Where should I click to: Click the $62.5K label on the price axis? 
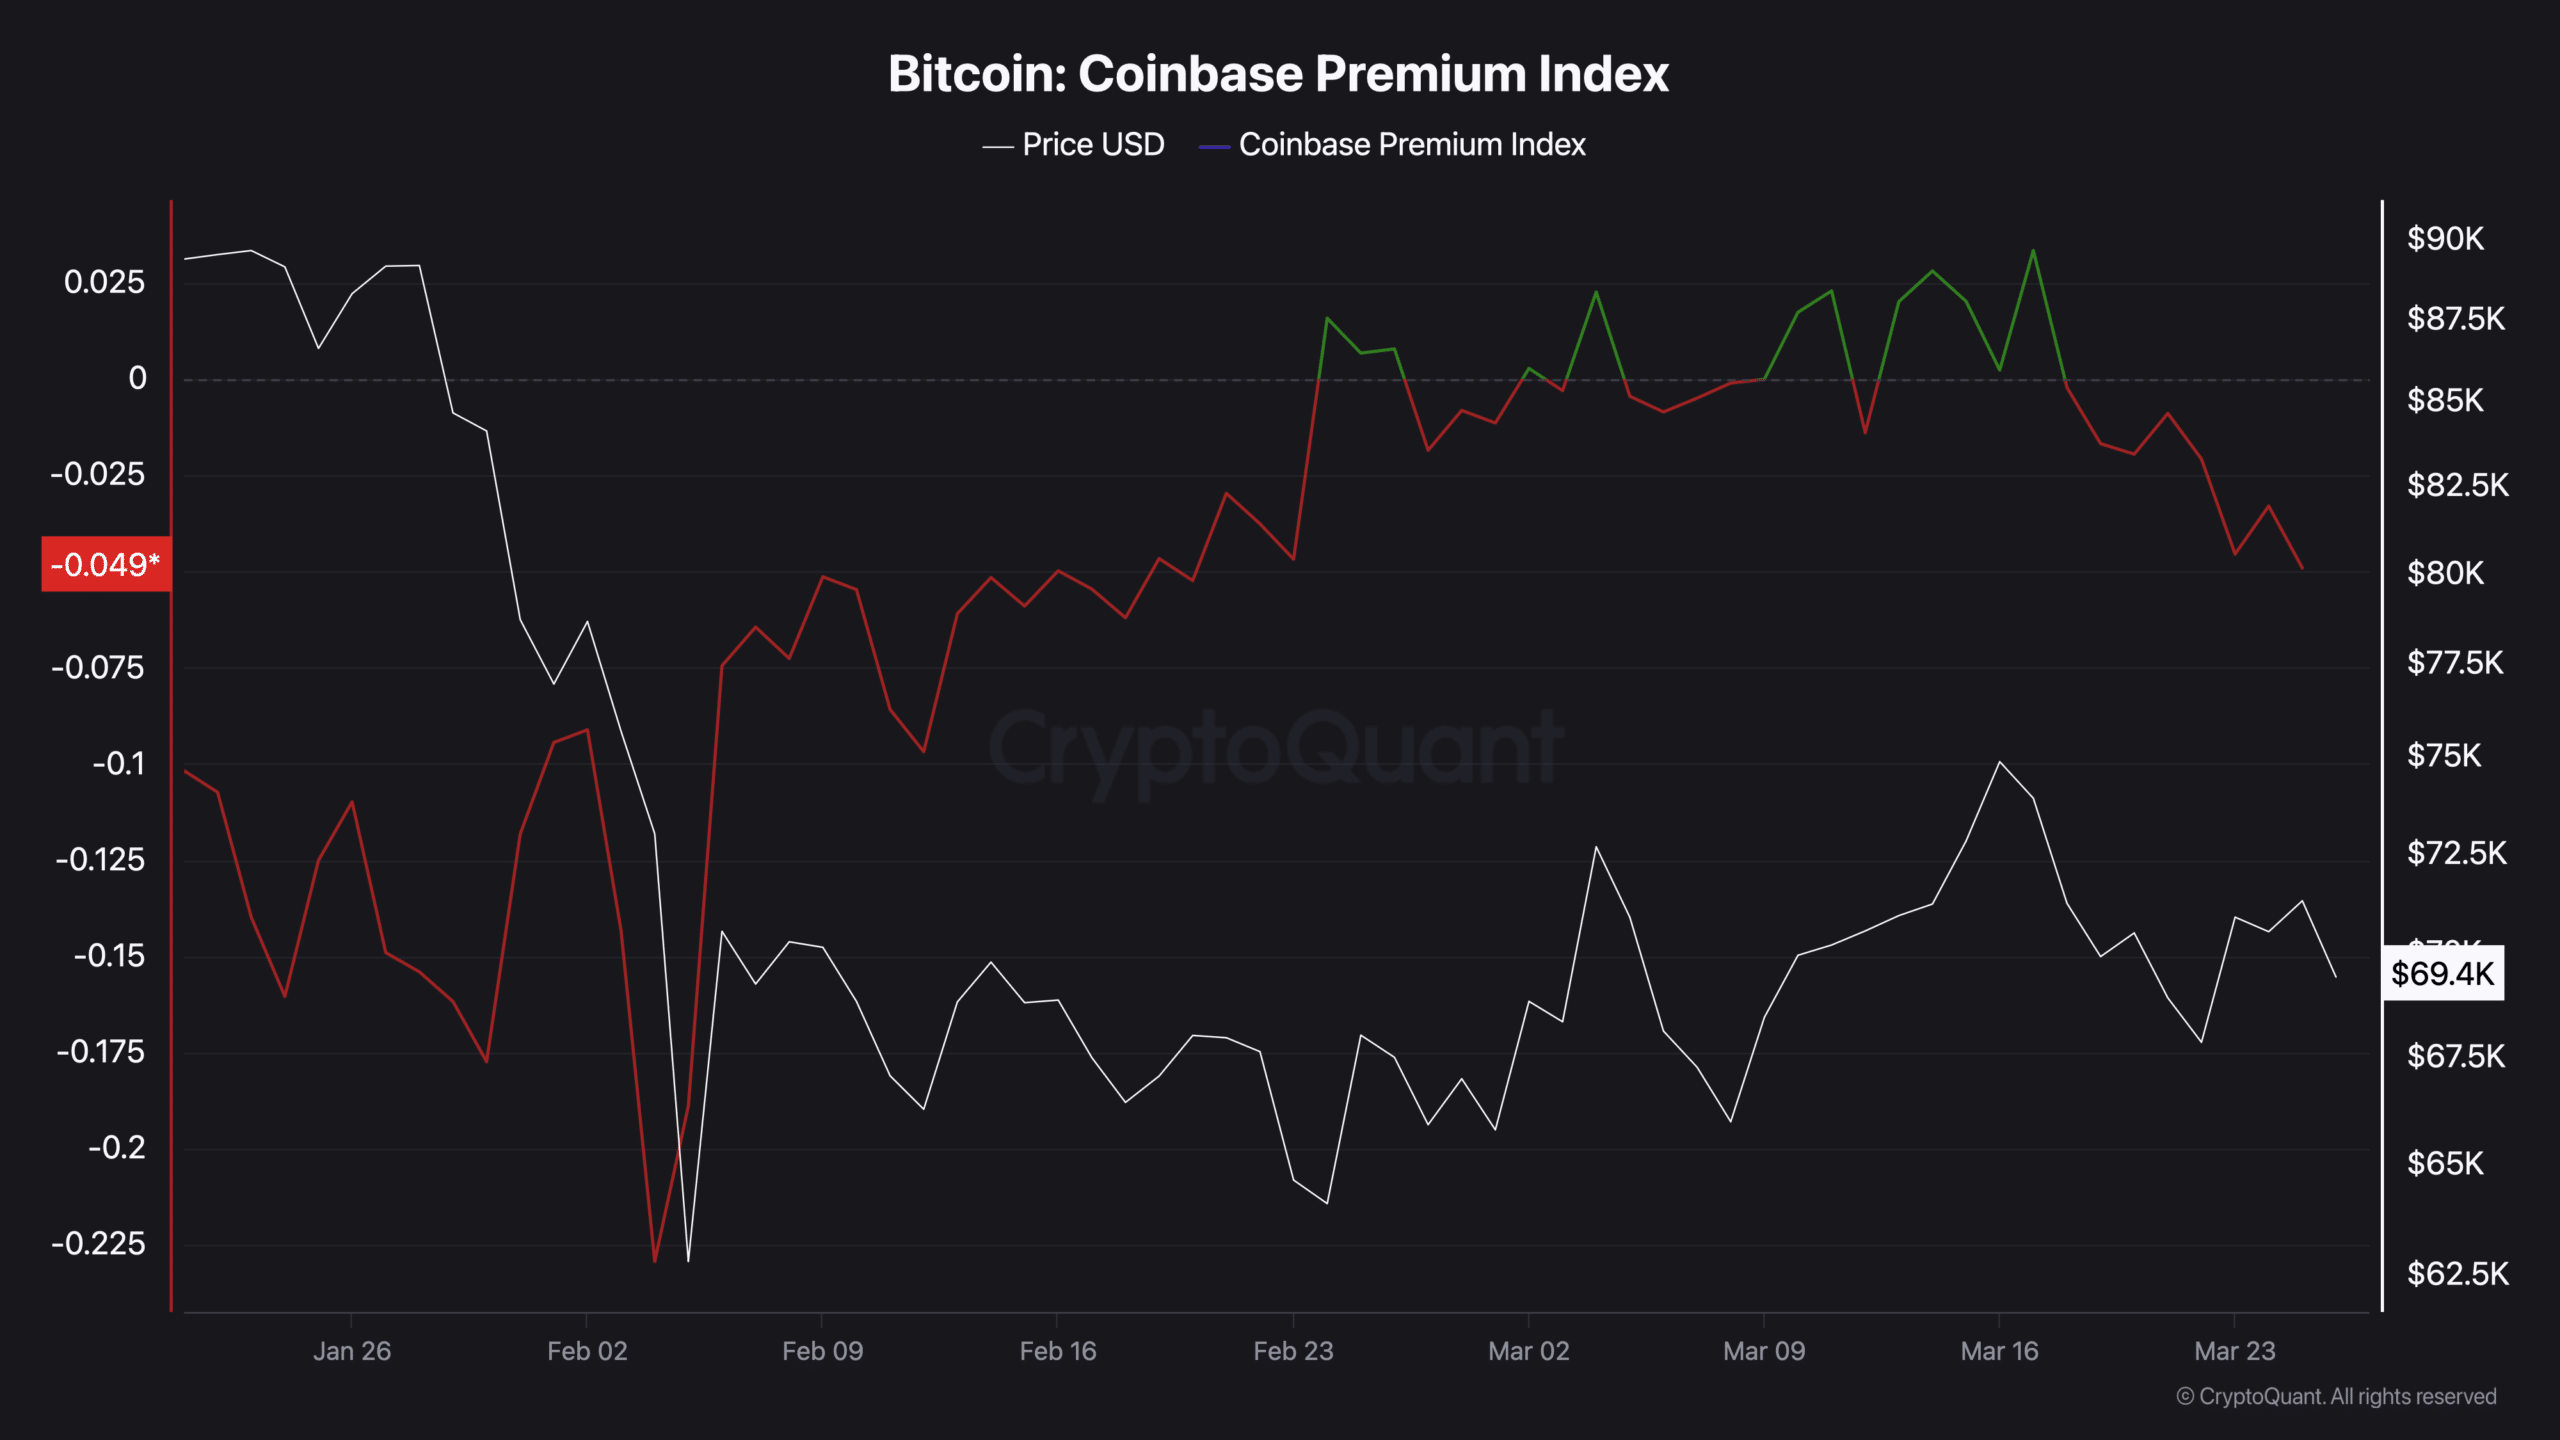[x=2457, y=1273]
